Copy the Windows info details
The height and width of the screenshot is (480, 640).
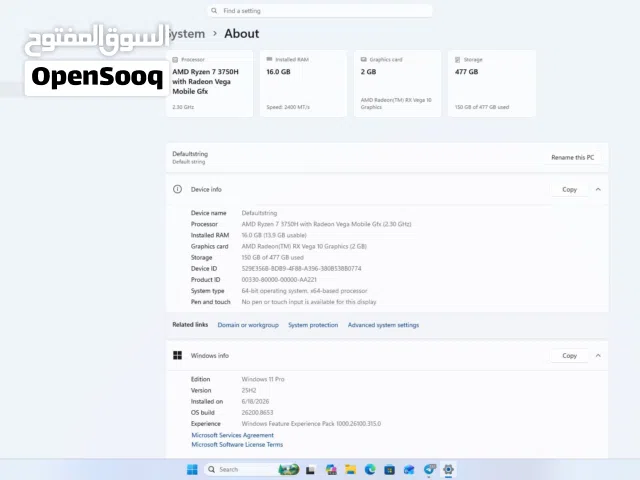tap(569, 356)
